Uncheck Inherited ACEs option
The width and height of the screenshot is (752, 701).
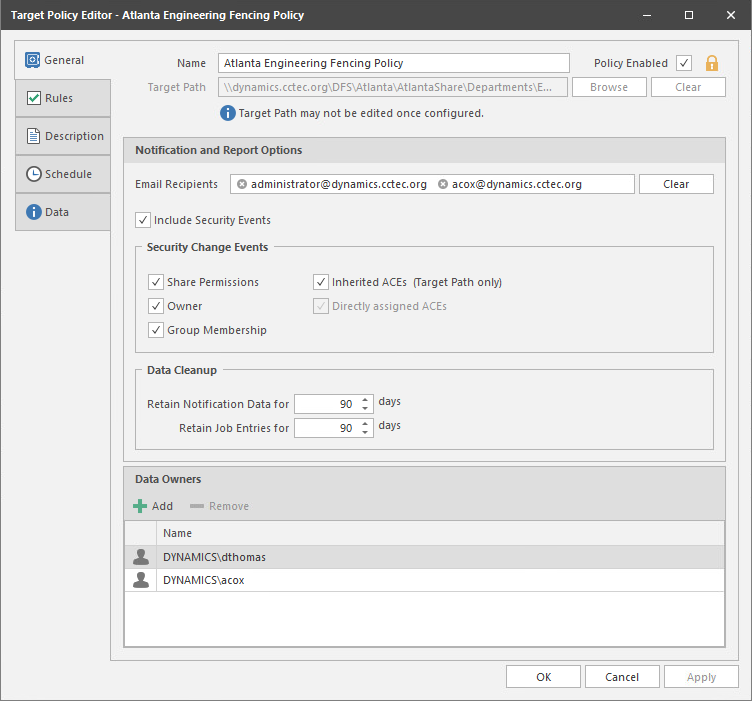(x=321, y=282)
